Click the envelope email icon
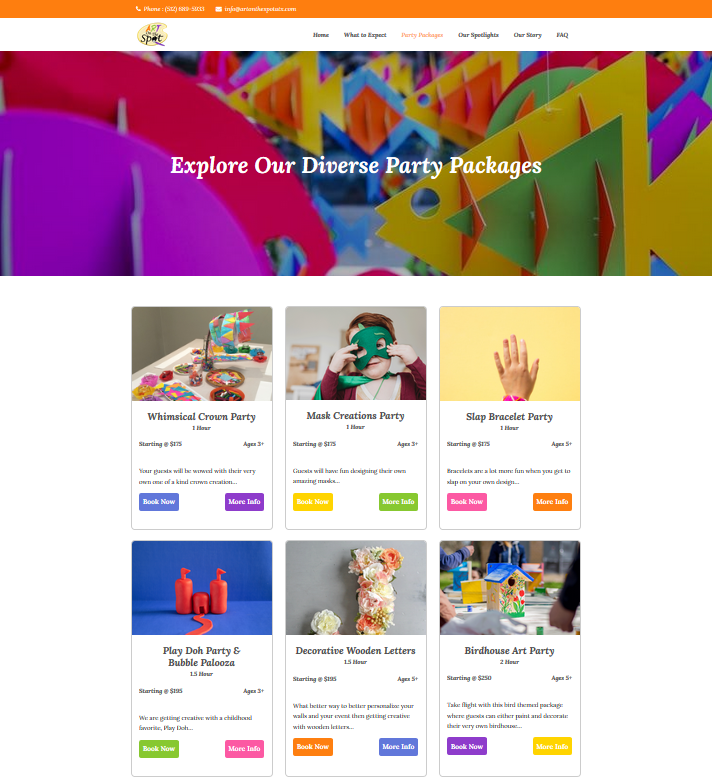The height and width of the screenshot is (781, 712). [218, 9]
